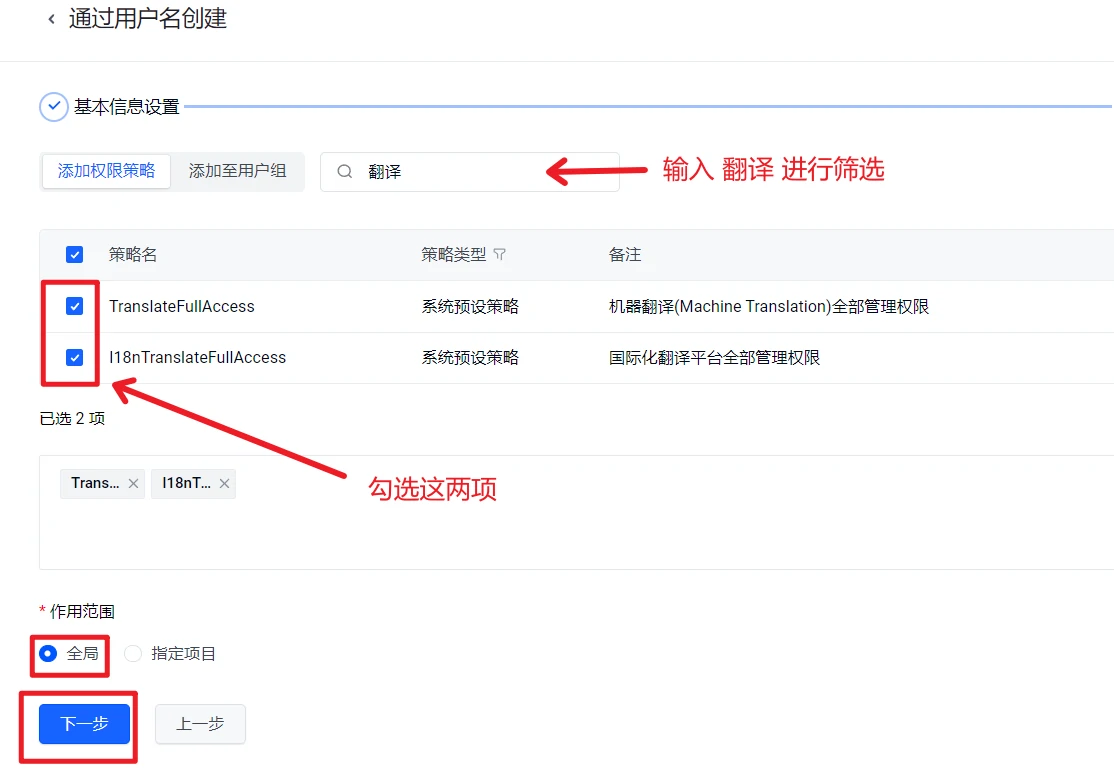
Task: Select the 全局 radio button
Action: 48,654
